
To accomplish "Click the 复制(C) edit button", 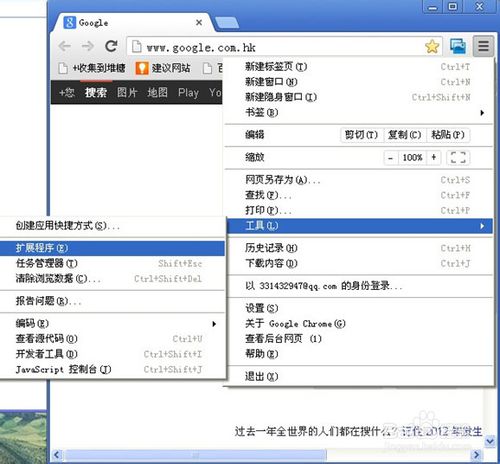I will coord(404,135).
